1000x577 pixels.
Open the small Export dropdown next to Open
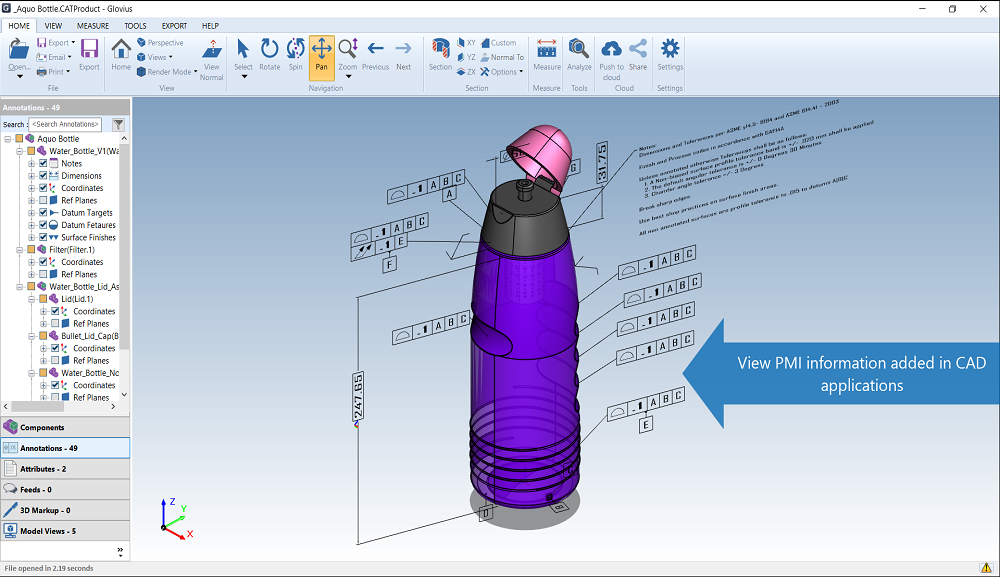(x=73, y=43)
